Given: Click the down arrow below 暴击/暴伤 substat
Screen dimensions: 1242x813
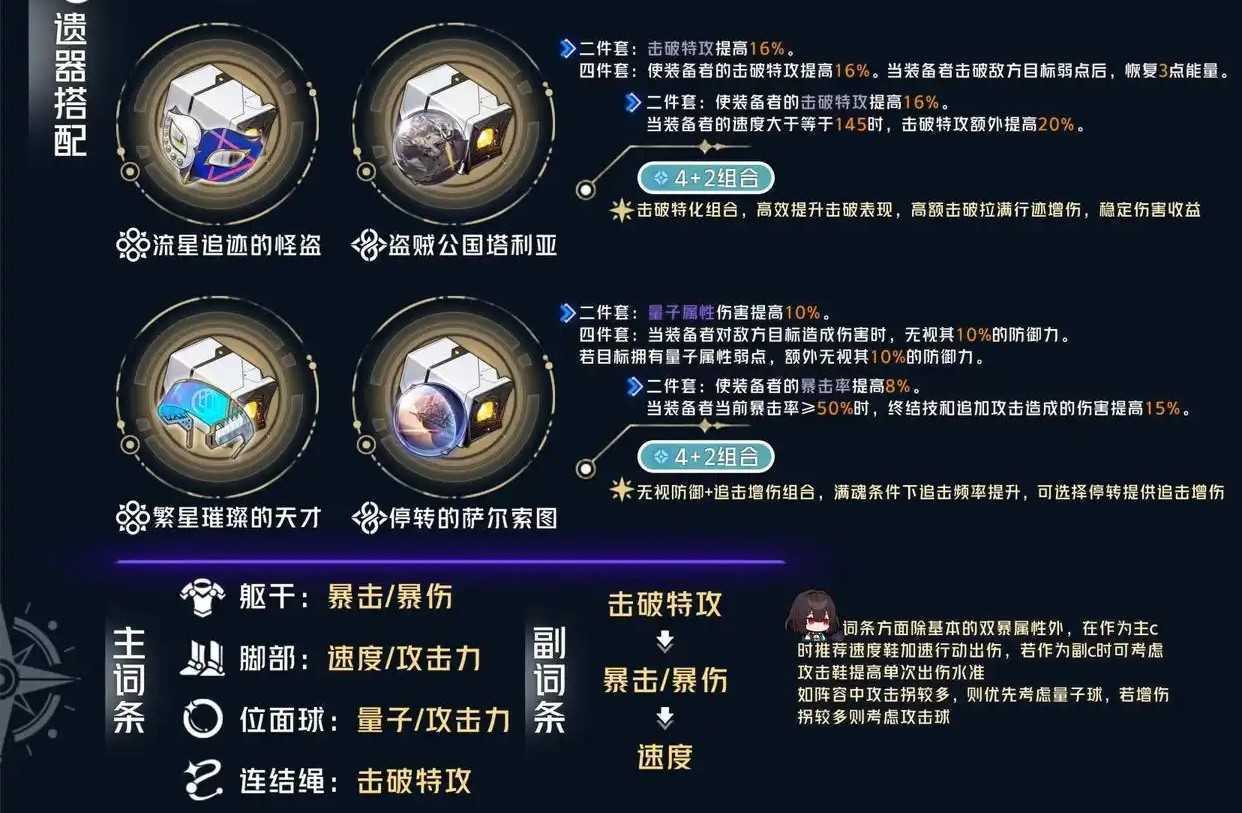Looking at the screenshot, I should coord(664,718).
